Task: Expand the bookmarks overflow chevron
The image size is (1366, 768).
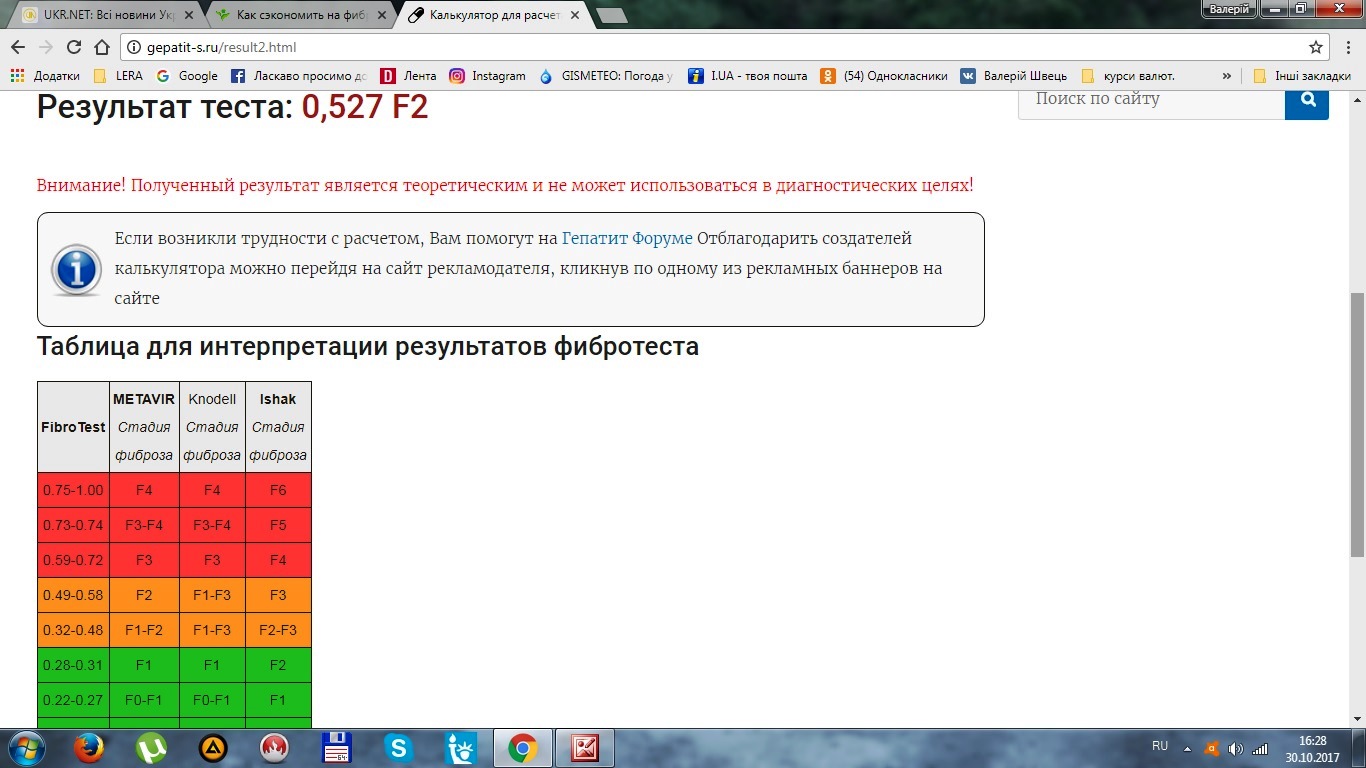Action: click(x=1227, y=76)
